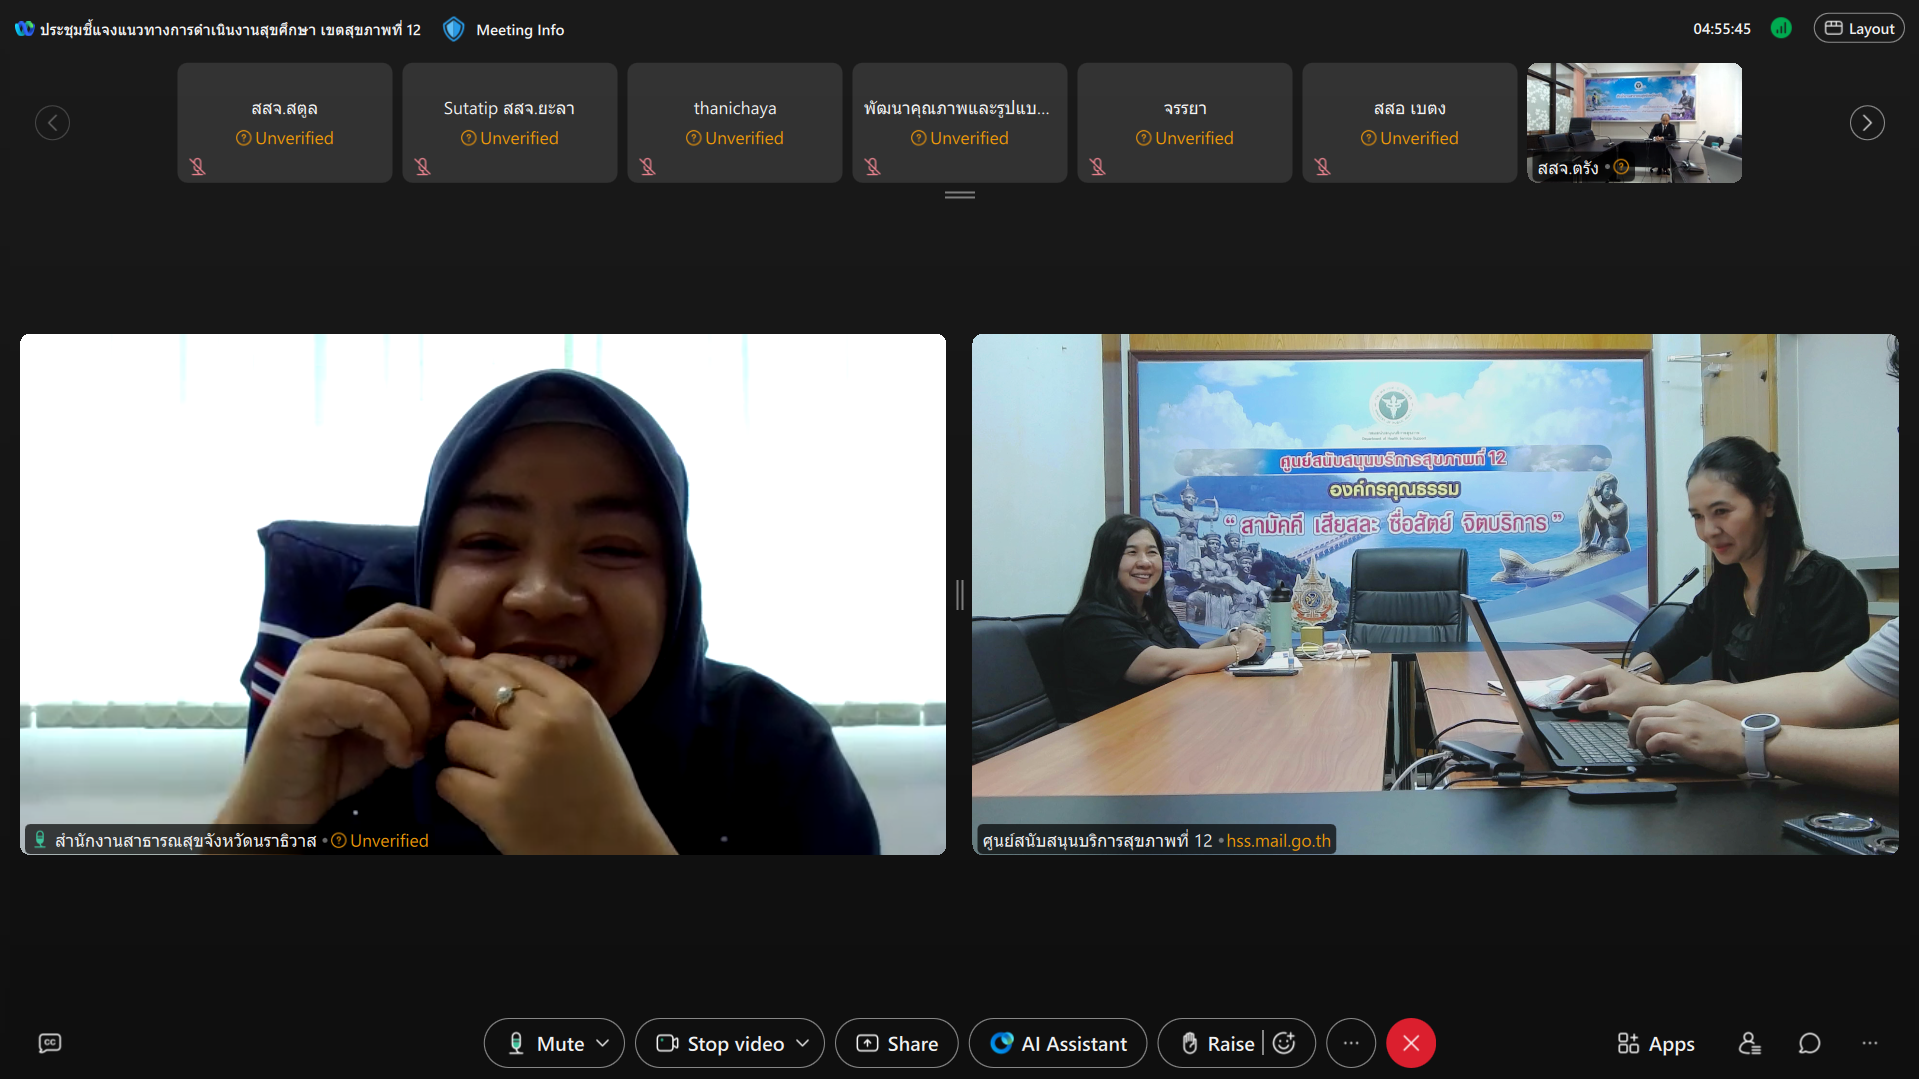Viewport: 1919px width, 1079px height.
Task: Leave meeting with red X button
Action: [x=1411, y=1043]
